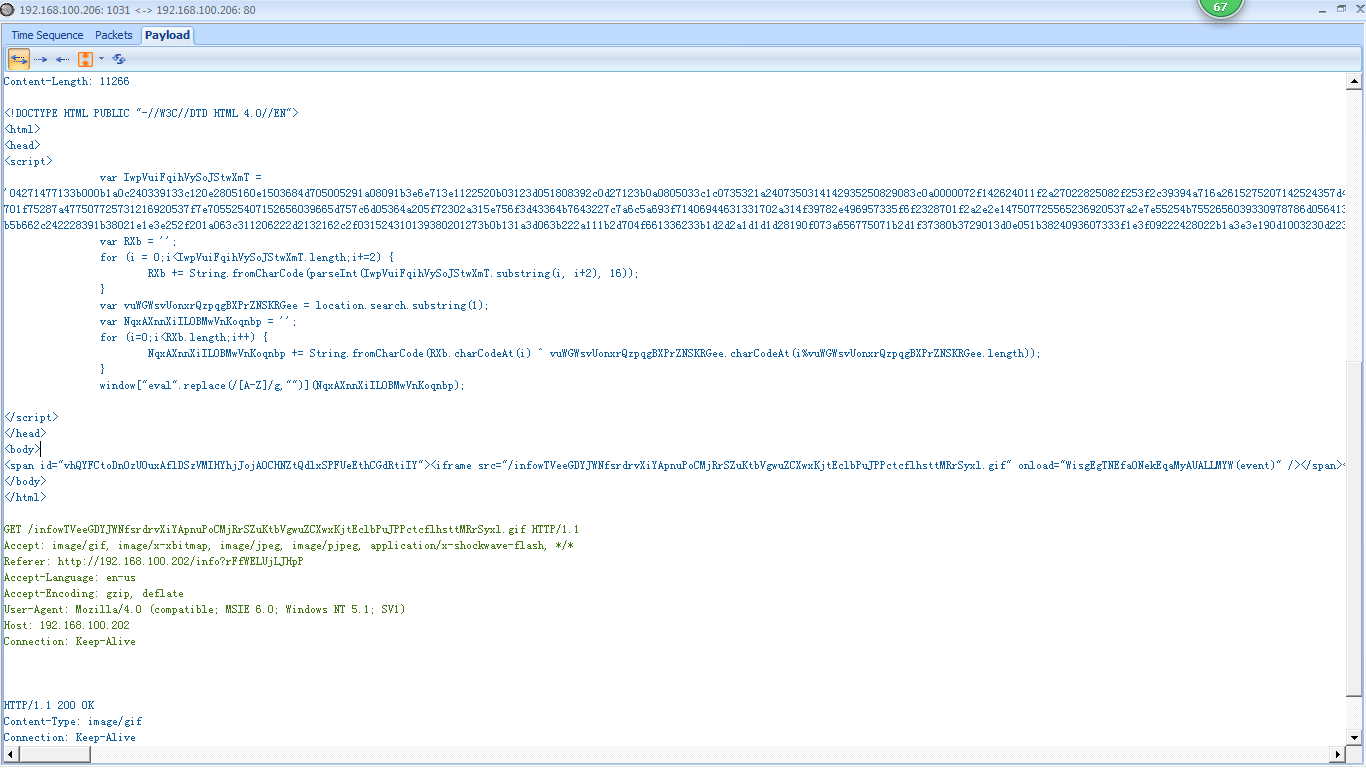Click the refresh payload icon

[x=119, y=59]
